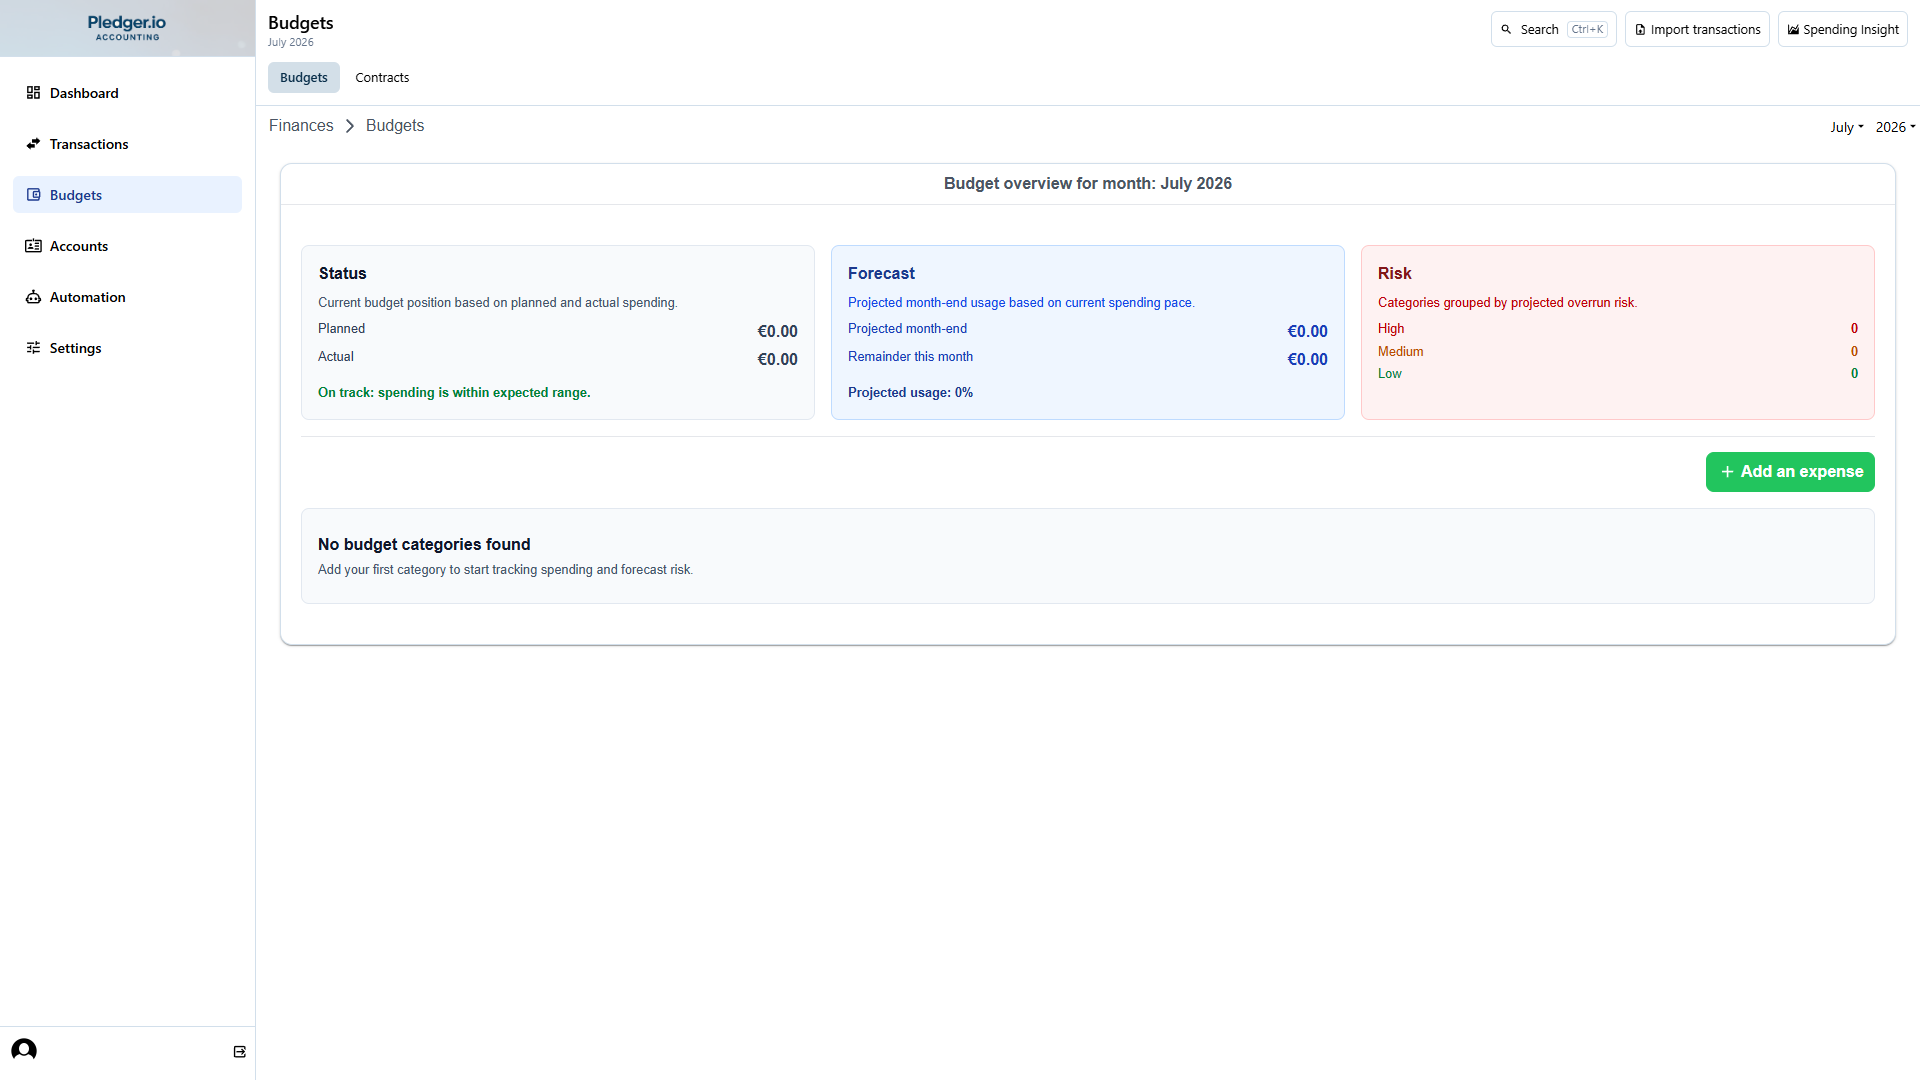Click the On track status message
The image size is (1920, 1080).
[454, 393]
